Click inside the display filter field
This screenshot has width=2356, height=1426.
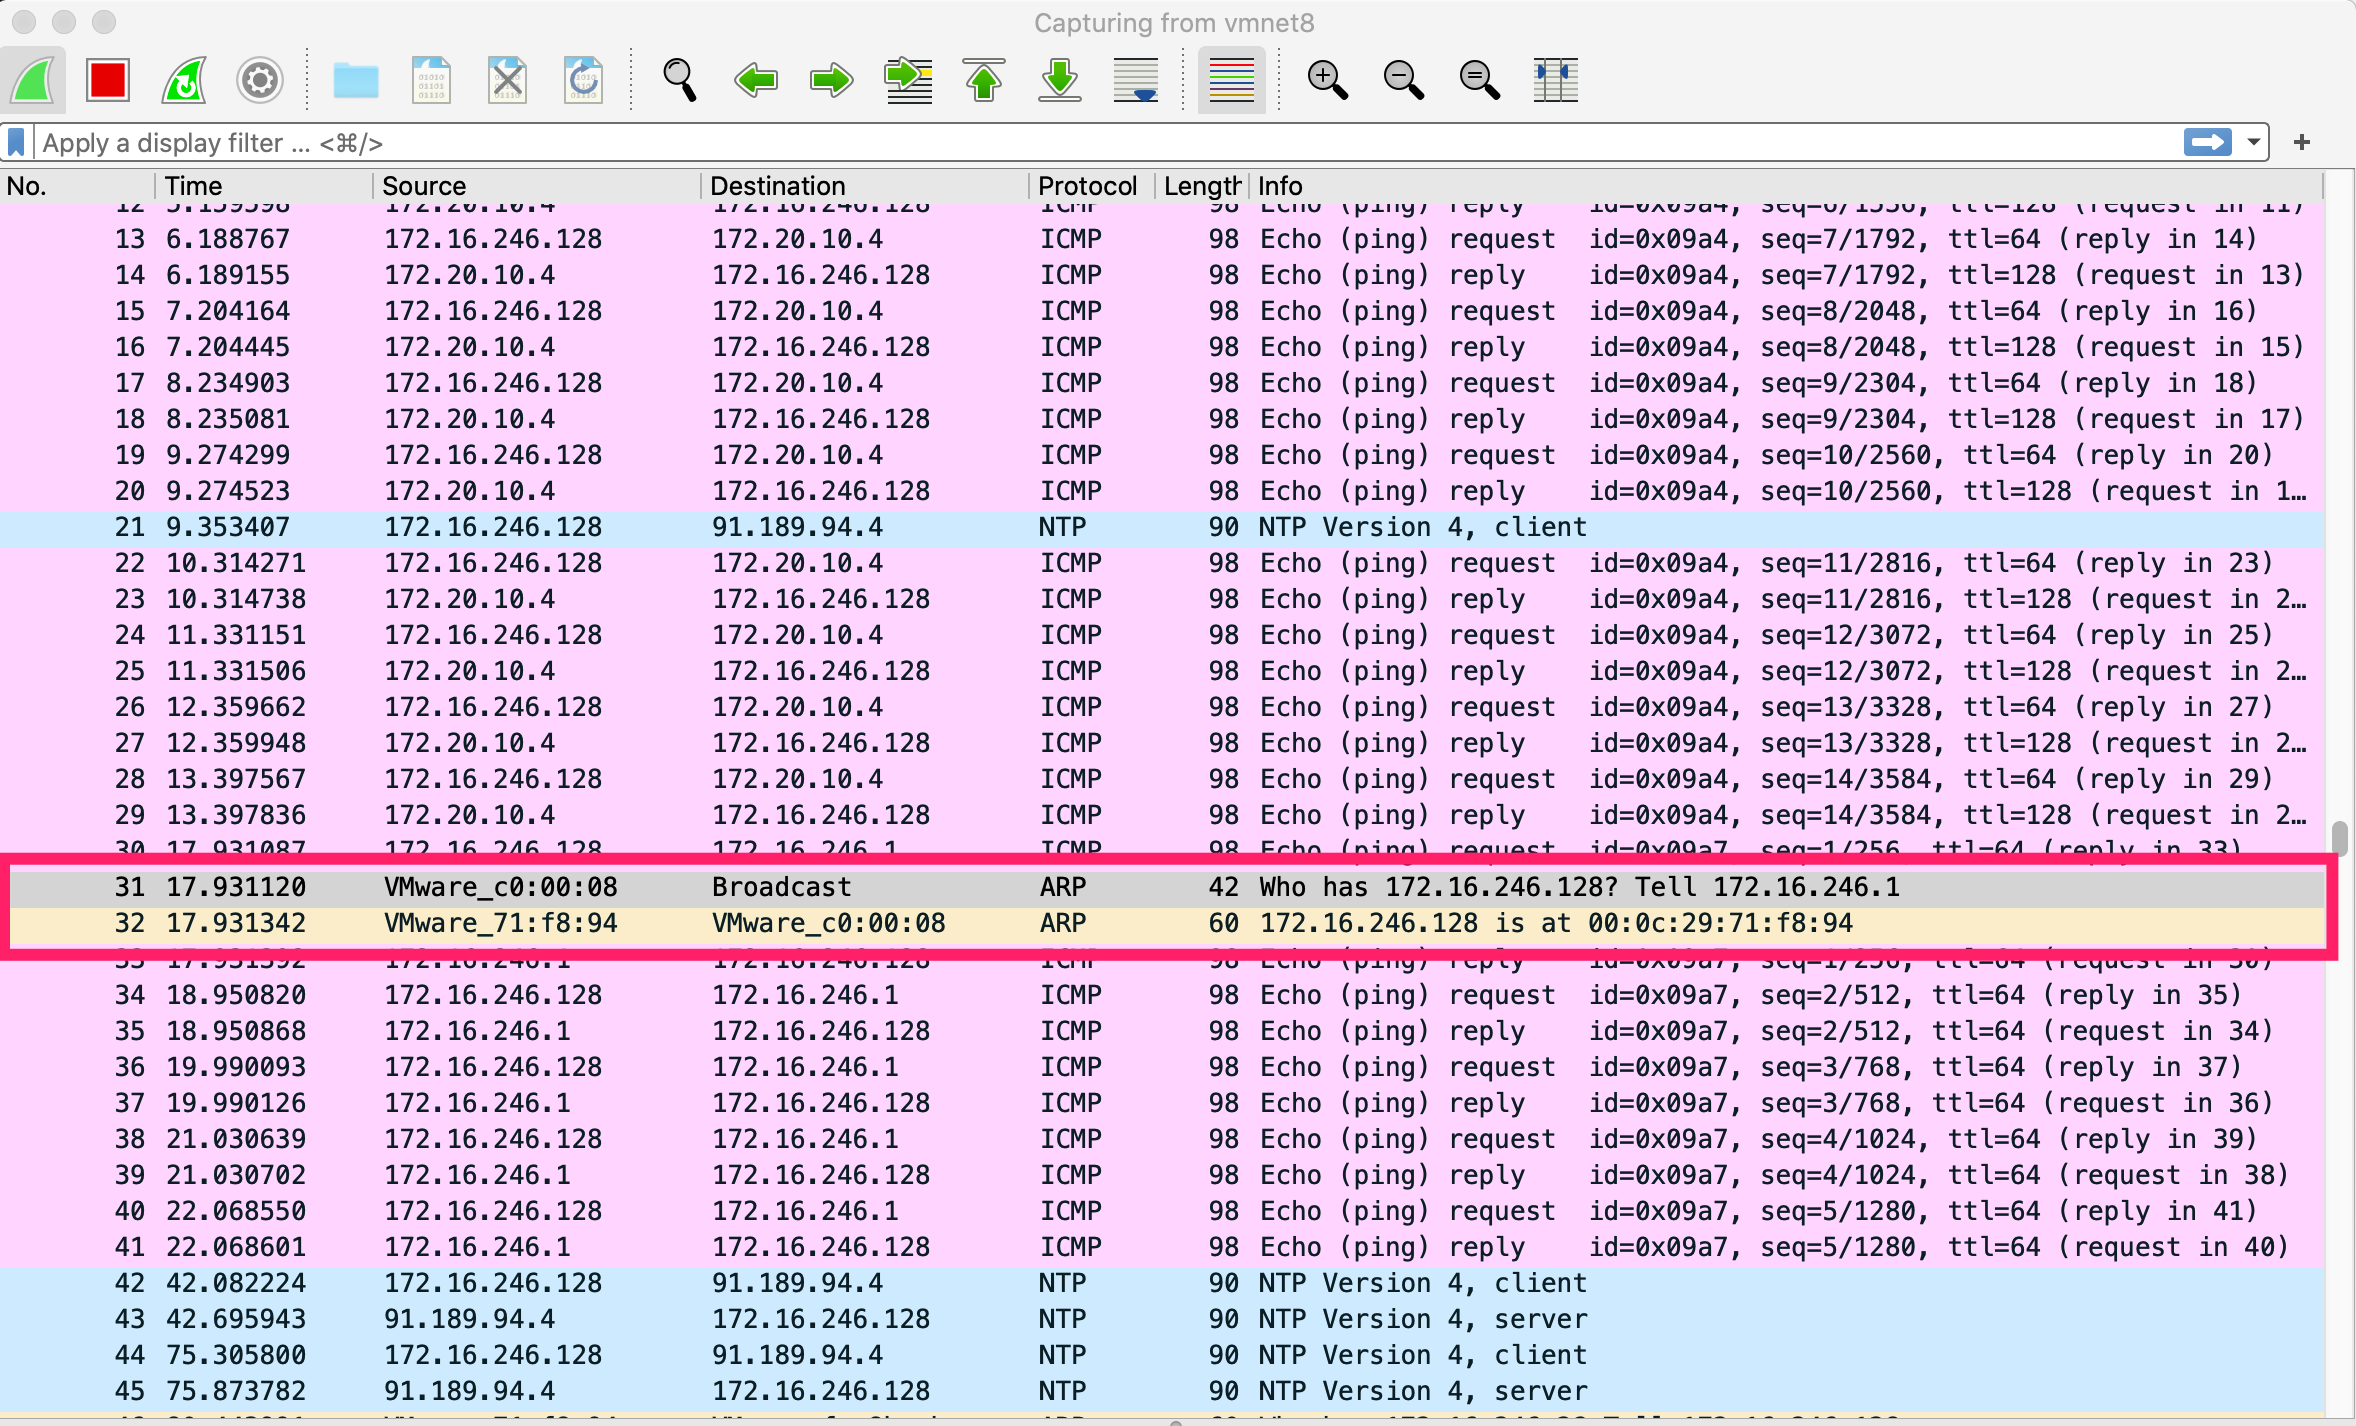(1000, 142)
